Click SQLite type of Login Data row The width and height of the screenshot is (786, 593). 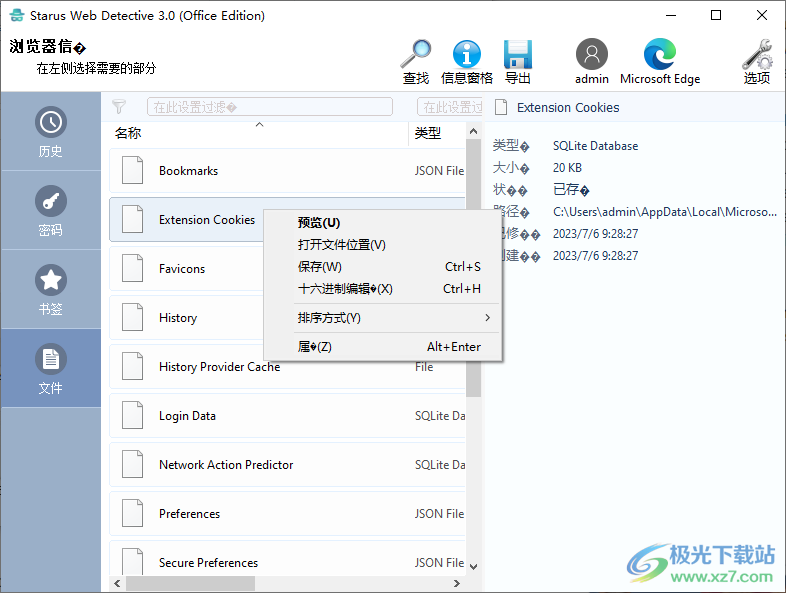click(x=440, y=416)
